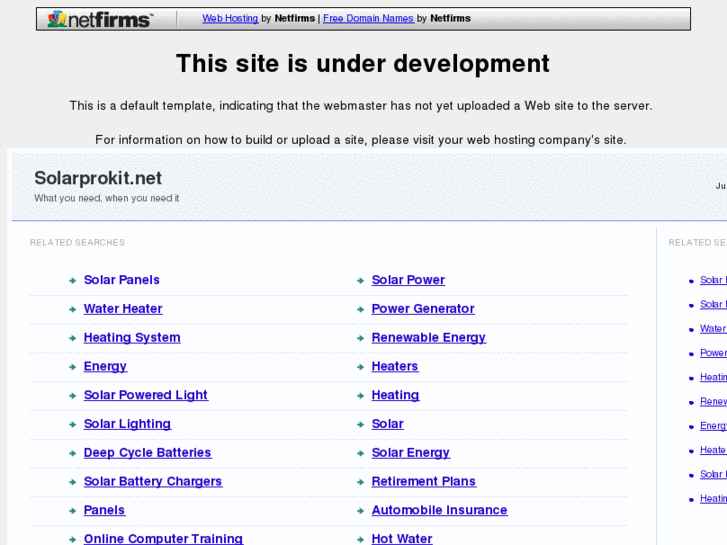Open the Online Computer Training link
Screen dimensions: 727x545
pos(163,539)
